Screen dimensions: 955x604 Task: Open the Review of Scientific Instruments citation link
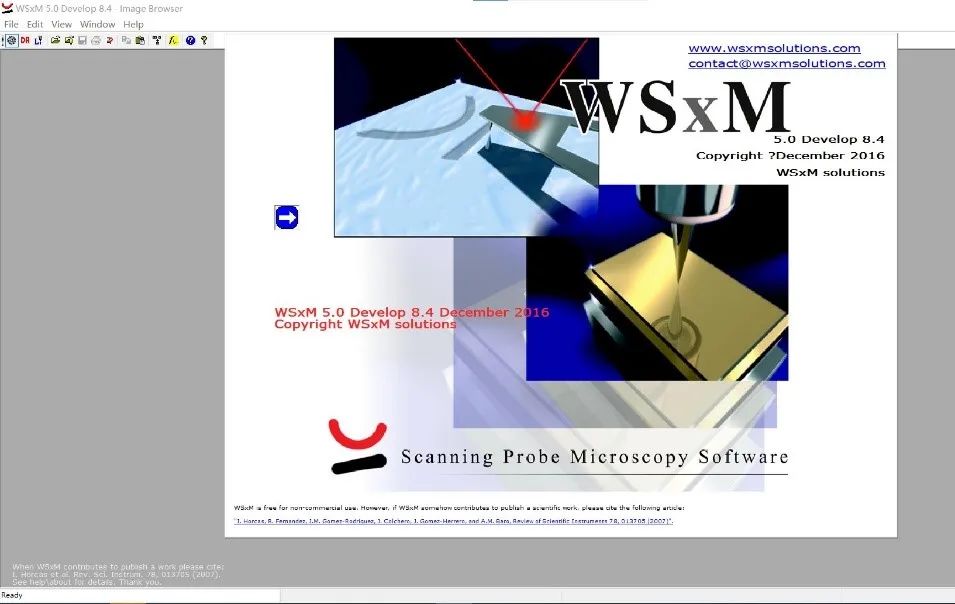(453, 521)
